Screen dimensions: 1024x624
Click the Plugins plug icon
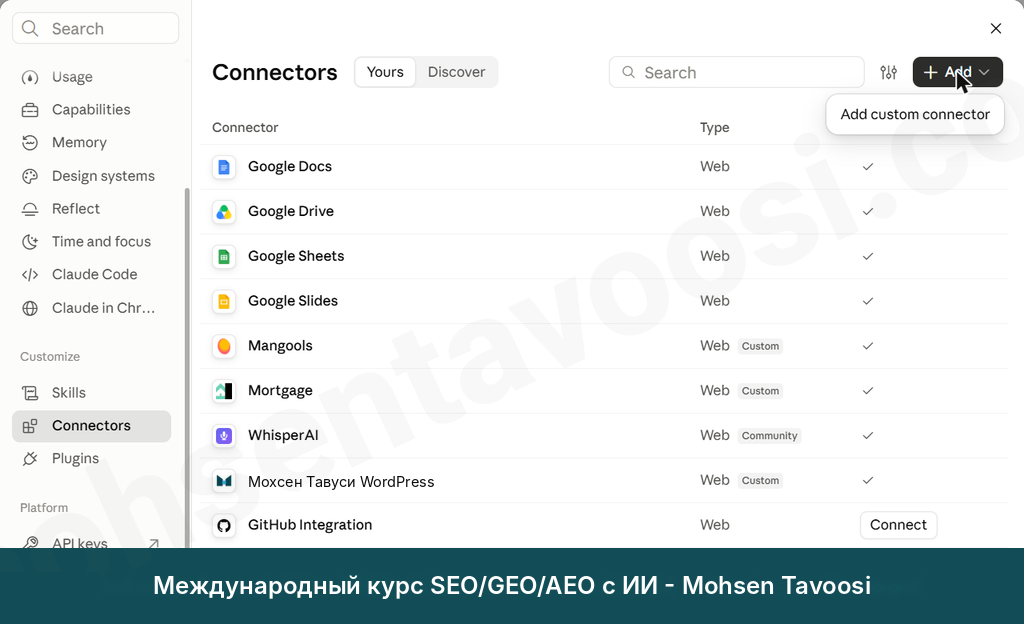coord(30,459)
